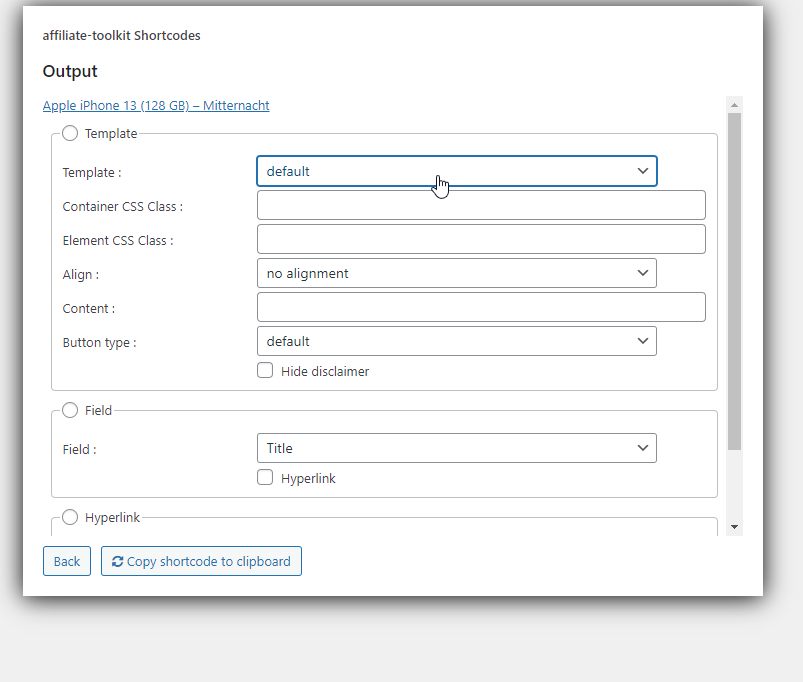Click into the Element CSS Class field
Image resolution: width=803 pixels, height=682 pixels.
pyautogui.click(x=481, y=239)
